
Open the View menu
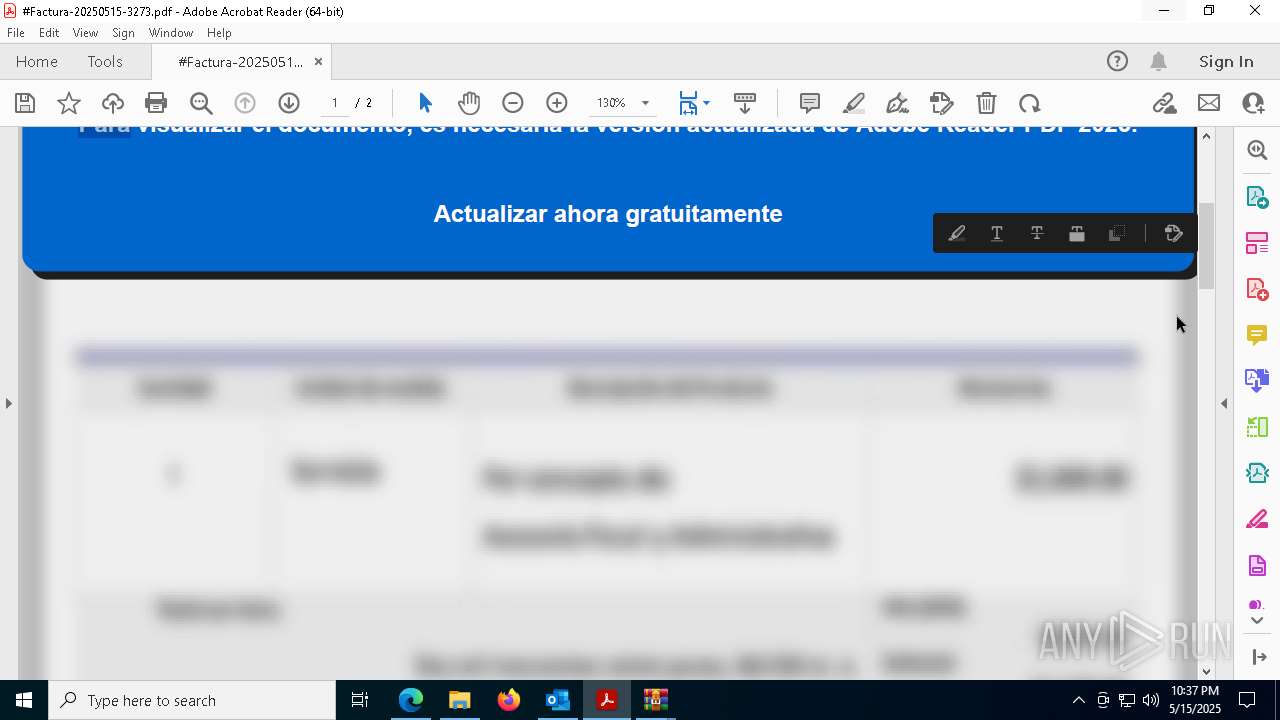85,33
